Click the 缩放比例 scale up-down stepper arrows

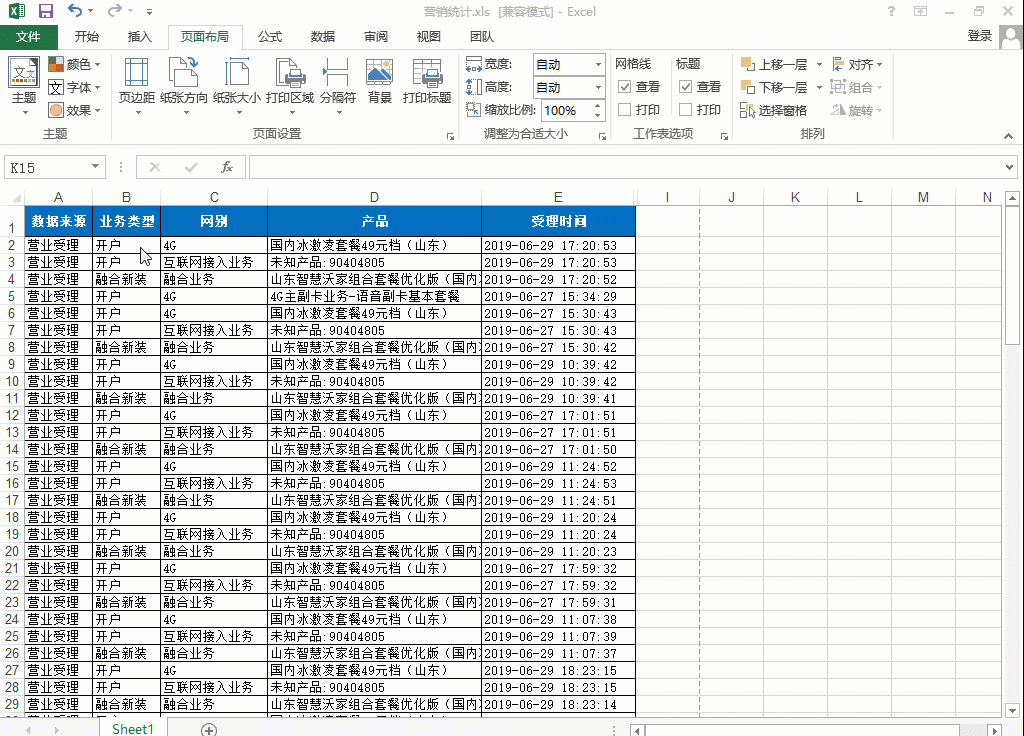(x=598, y=110)
